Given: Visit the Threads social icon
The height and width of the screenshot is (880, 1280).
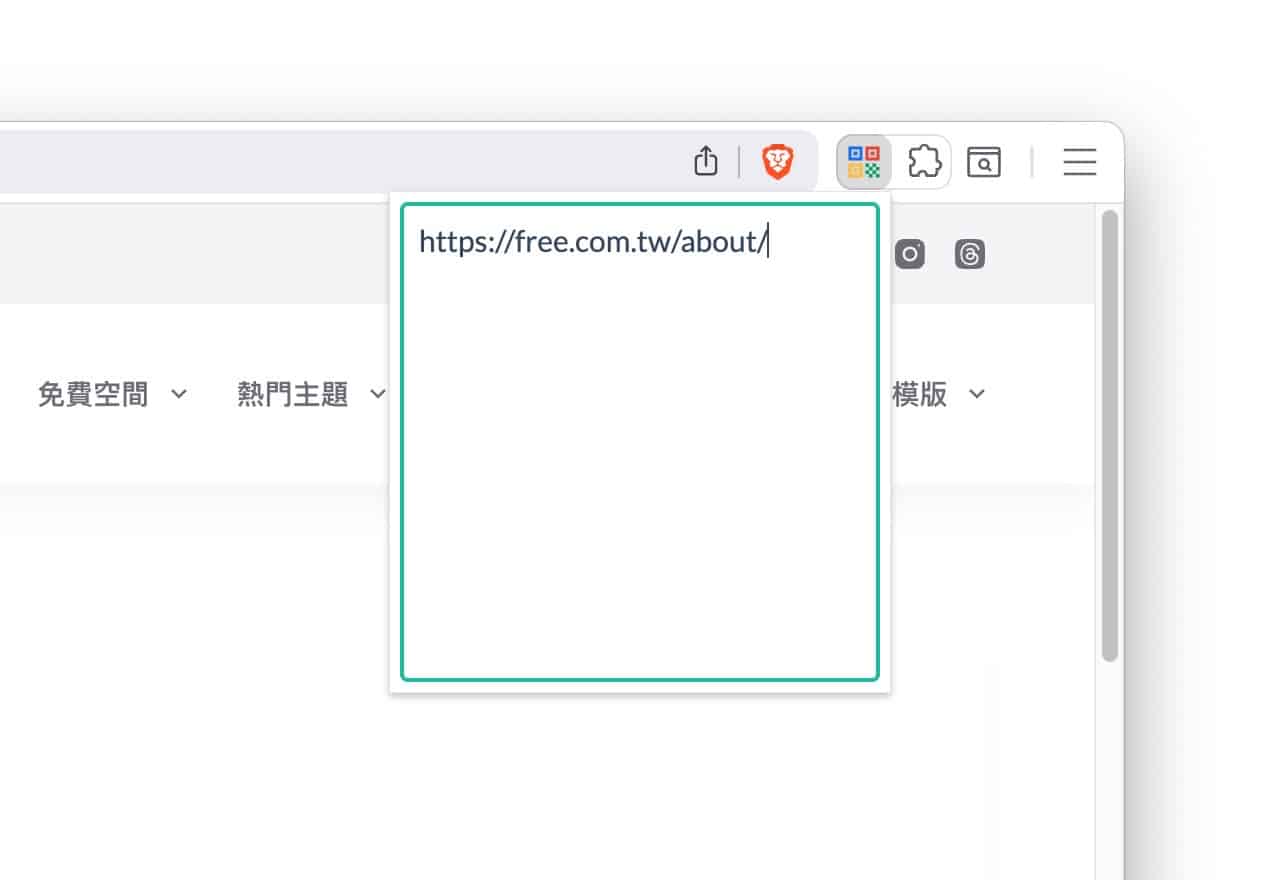Looking at the screenshot, I should pyautogui.click(x=970, y=254).
